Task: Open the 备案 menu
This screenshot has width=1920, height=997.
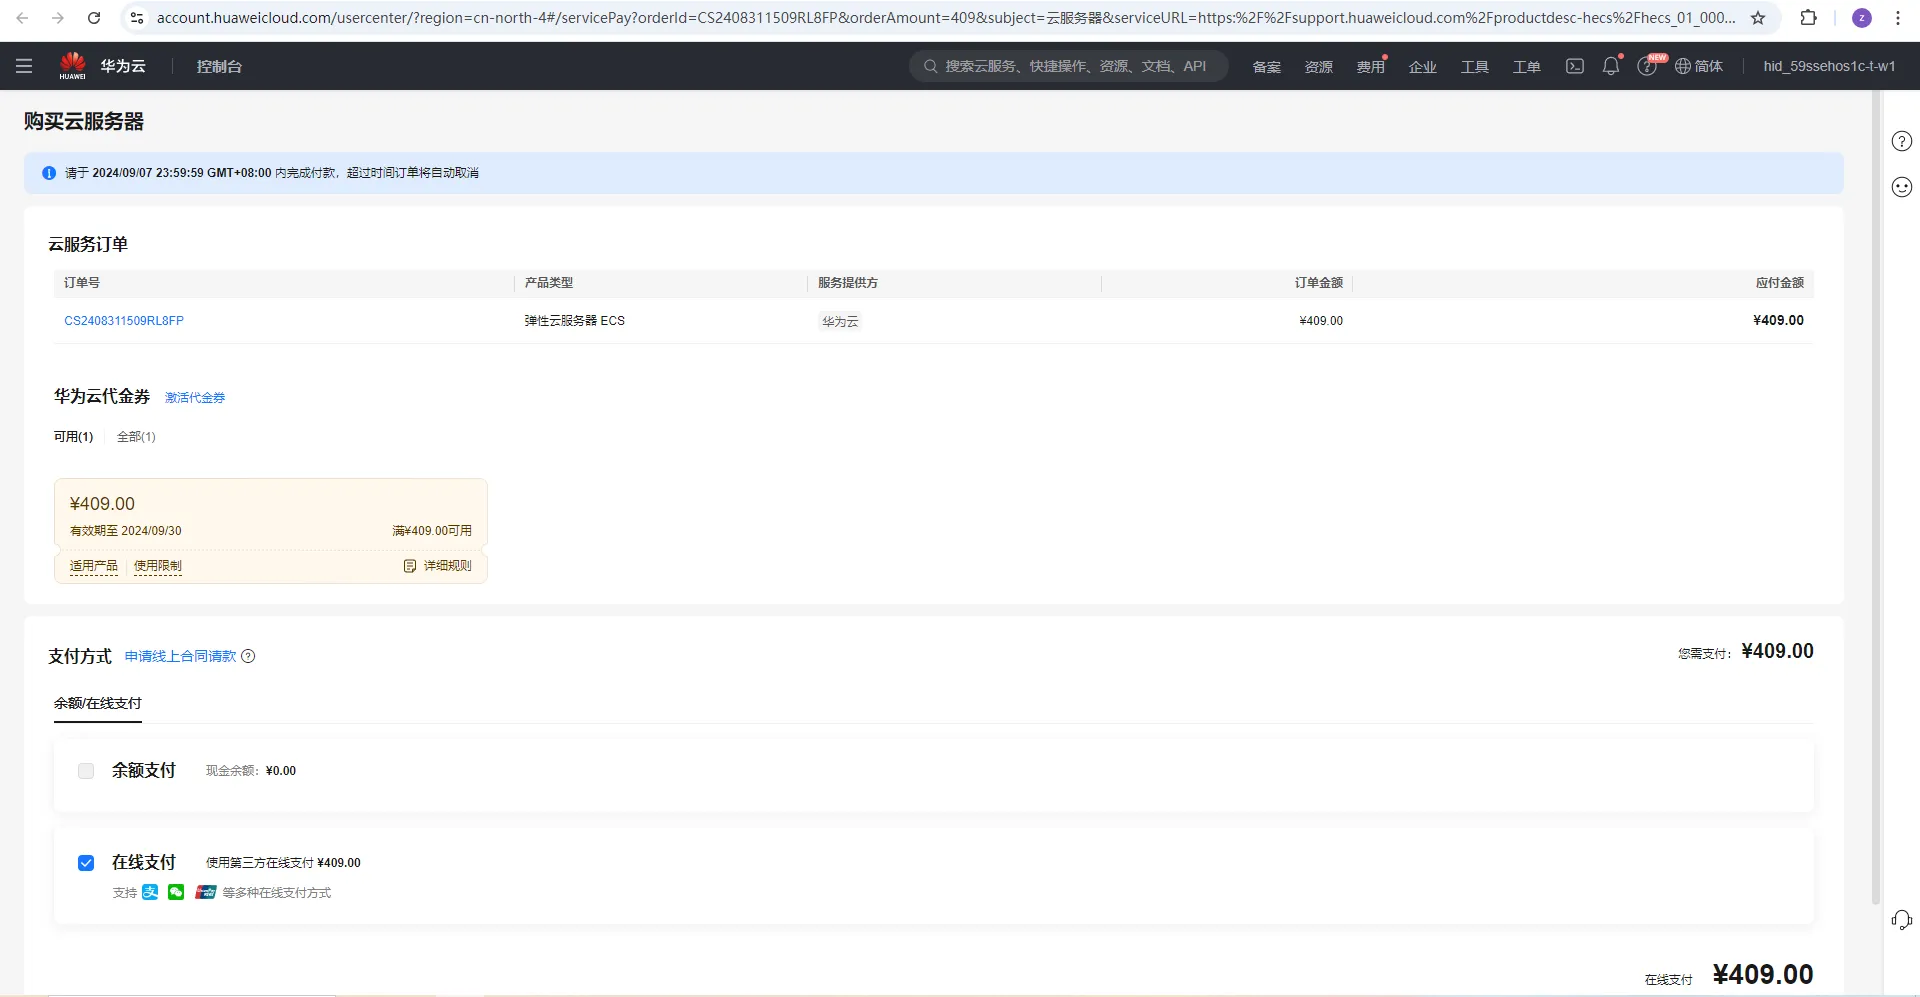Action: pos(1267,67)
